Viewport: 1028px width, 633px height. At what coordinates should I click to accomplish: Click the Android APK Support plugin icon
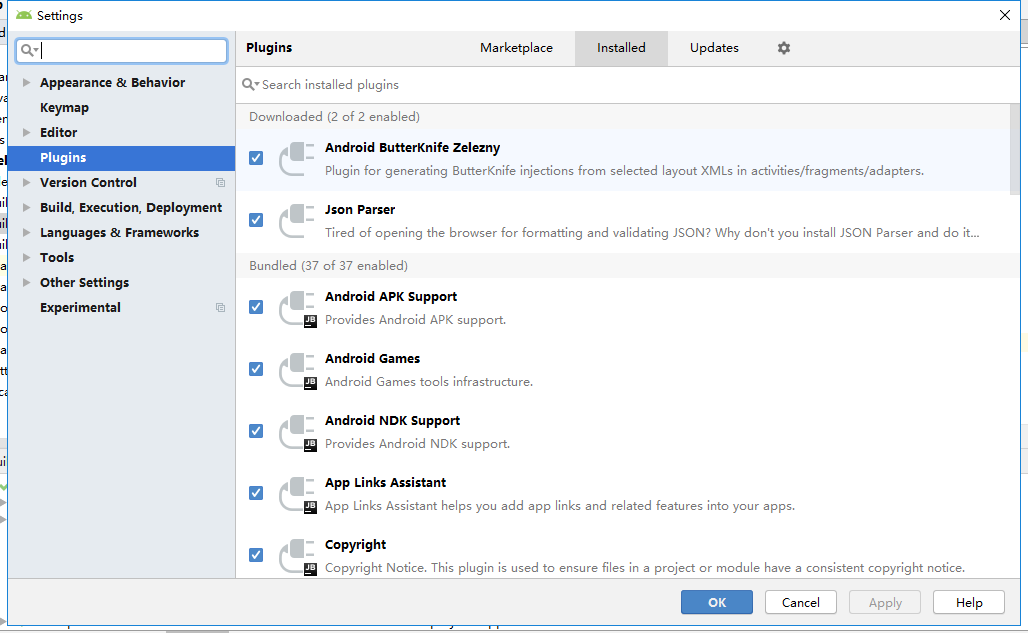[298, 309]
